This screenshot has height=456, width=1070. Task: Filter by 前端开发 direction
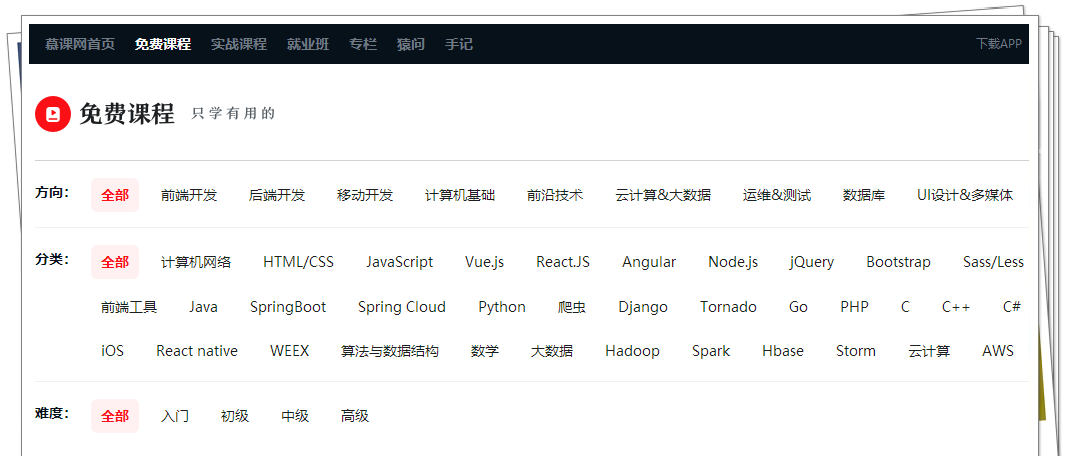pos(189,195)
